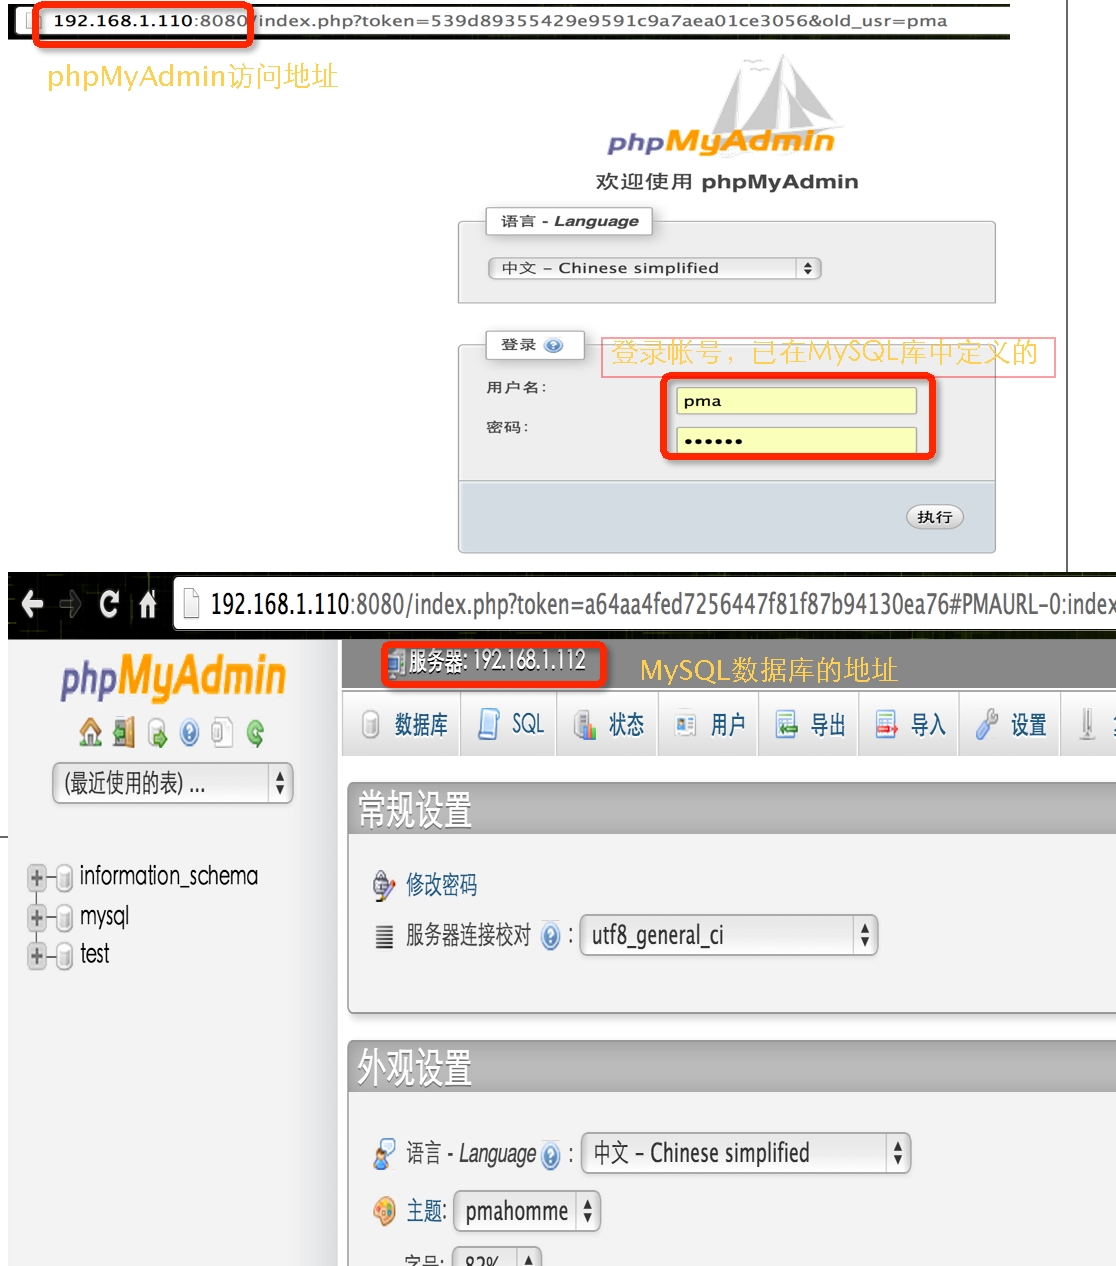Open the pmahomme theme dropdown
1116x1266 pixels.
click(527, 1211)
